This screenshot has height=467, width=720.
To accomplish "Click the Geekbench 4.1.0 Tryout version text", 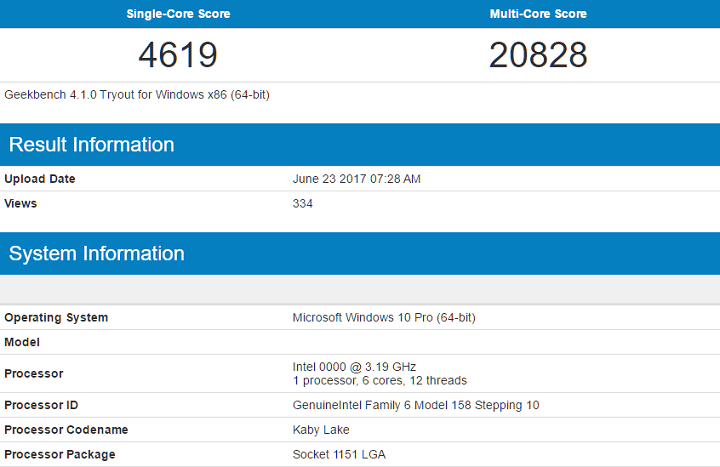I will (x=137, y=95).
